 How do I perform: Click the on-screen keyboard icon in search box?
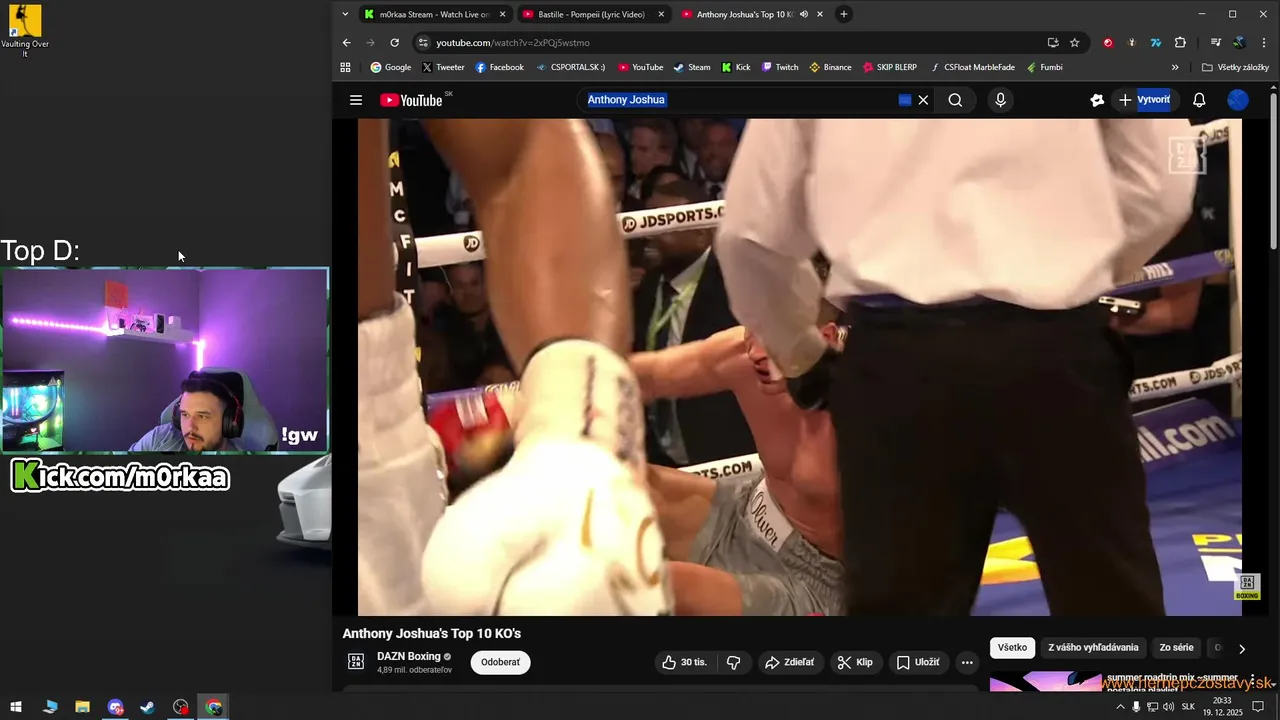[x=905, y=100]
